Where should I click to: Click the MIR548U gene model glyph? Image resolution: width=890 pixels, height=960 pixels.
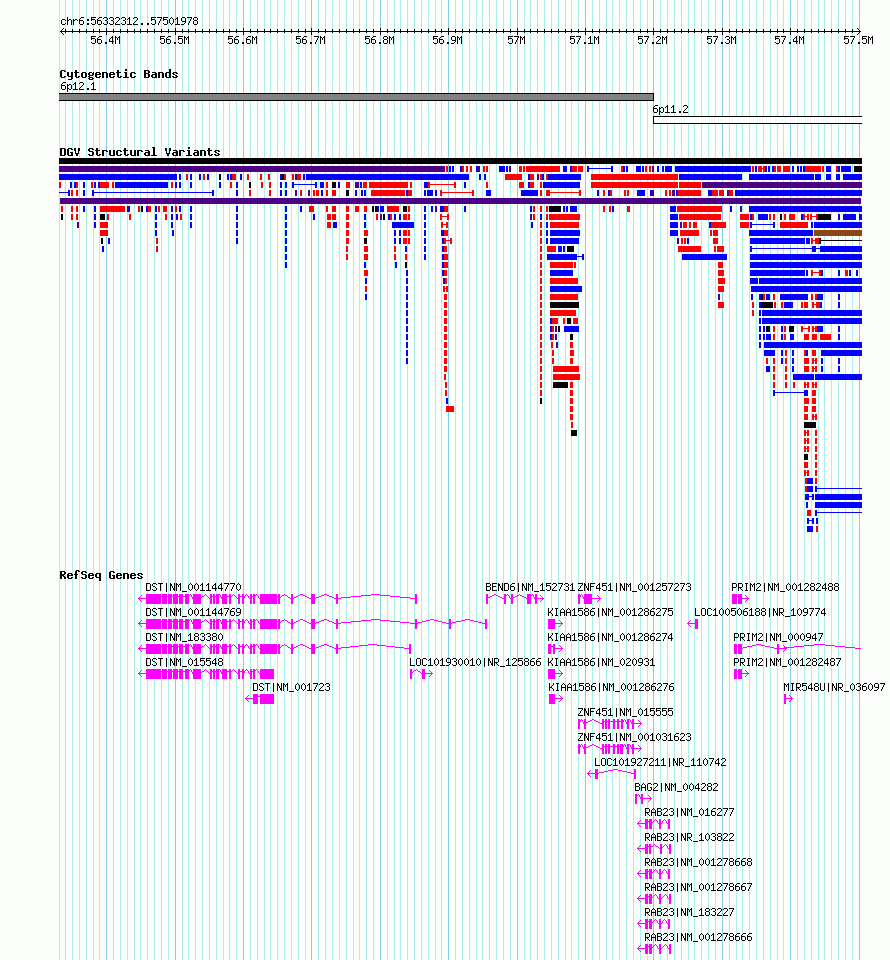(788, 699)
